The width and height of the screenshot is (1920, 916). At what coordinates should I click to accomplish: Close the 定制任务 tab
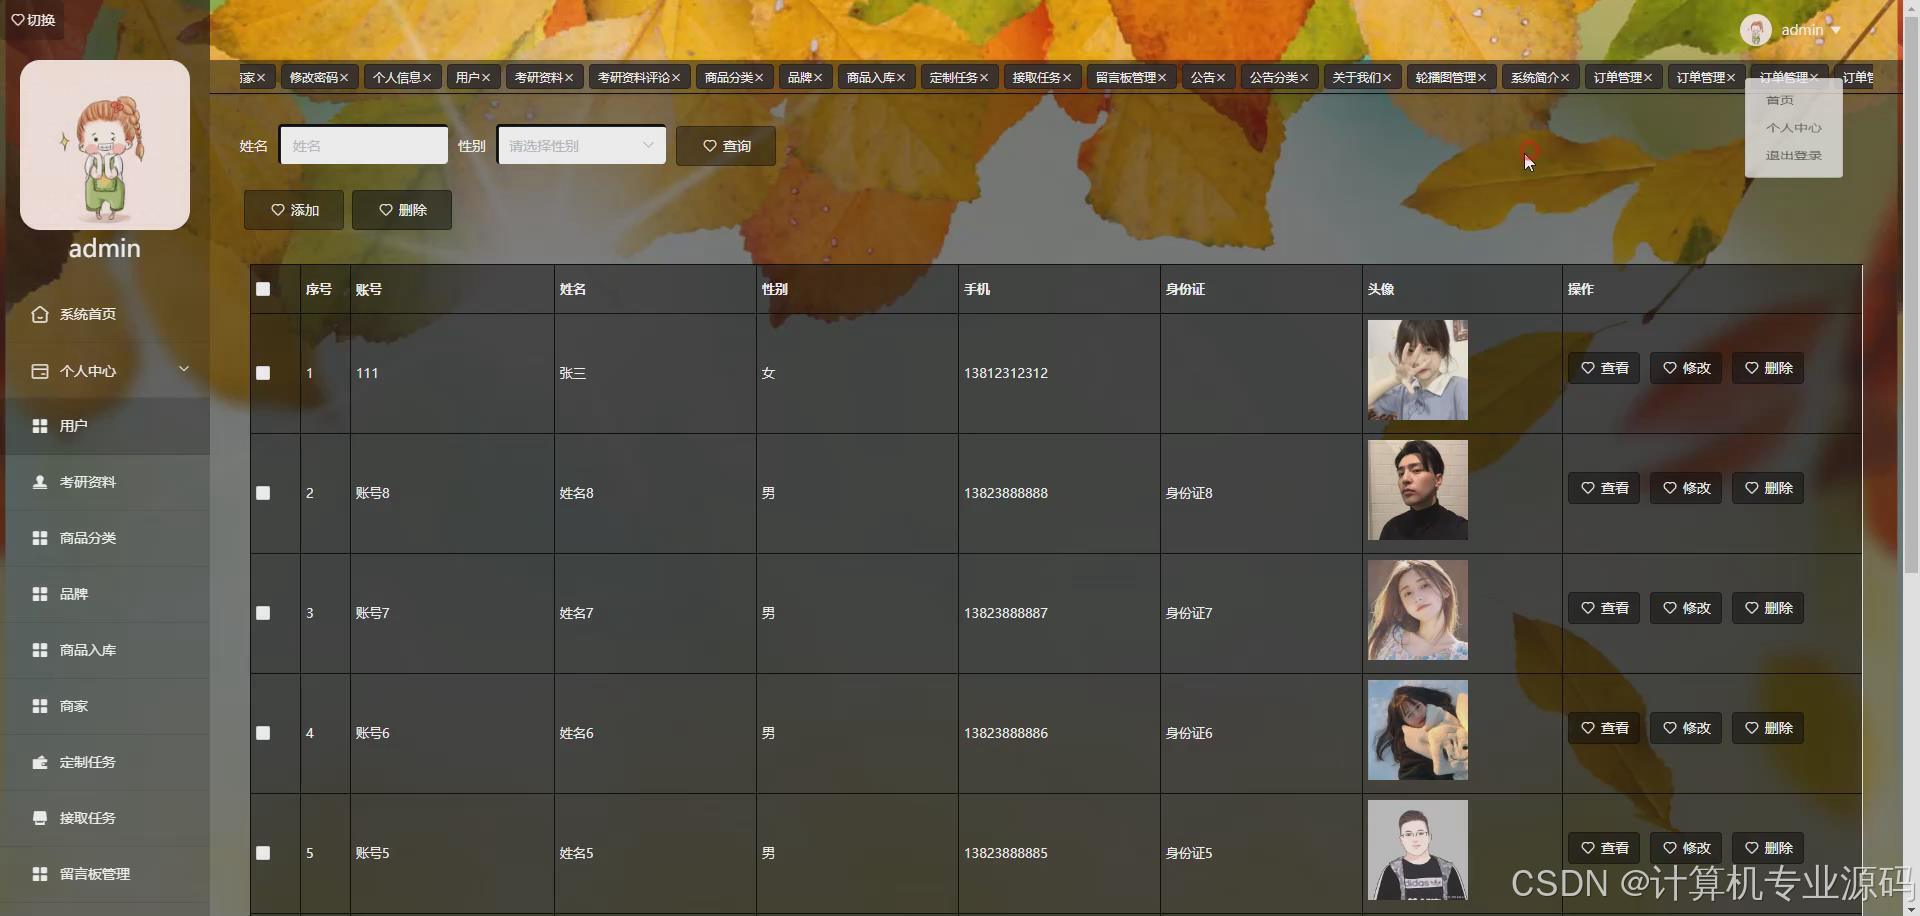(984, 77)
